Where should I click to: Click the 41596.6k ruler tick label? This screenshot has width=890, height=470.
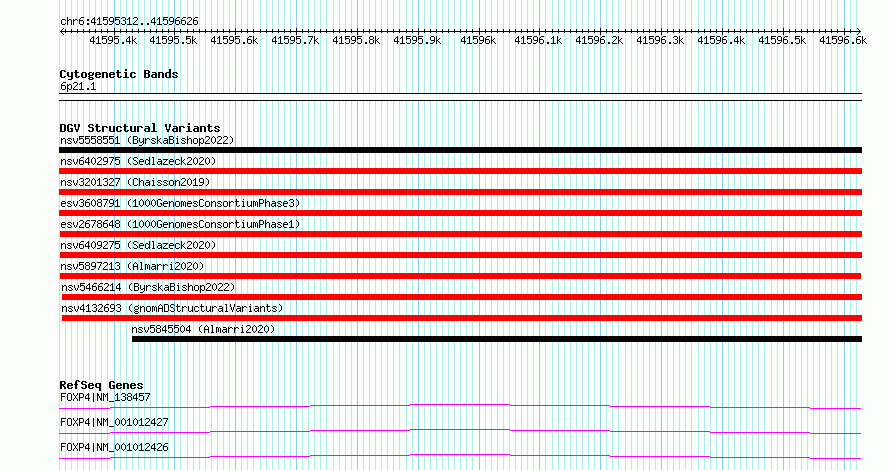point(843,40)
